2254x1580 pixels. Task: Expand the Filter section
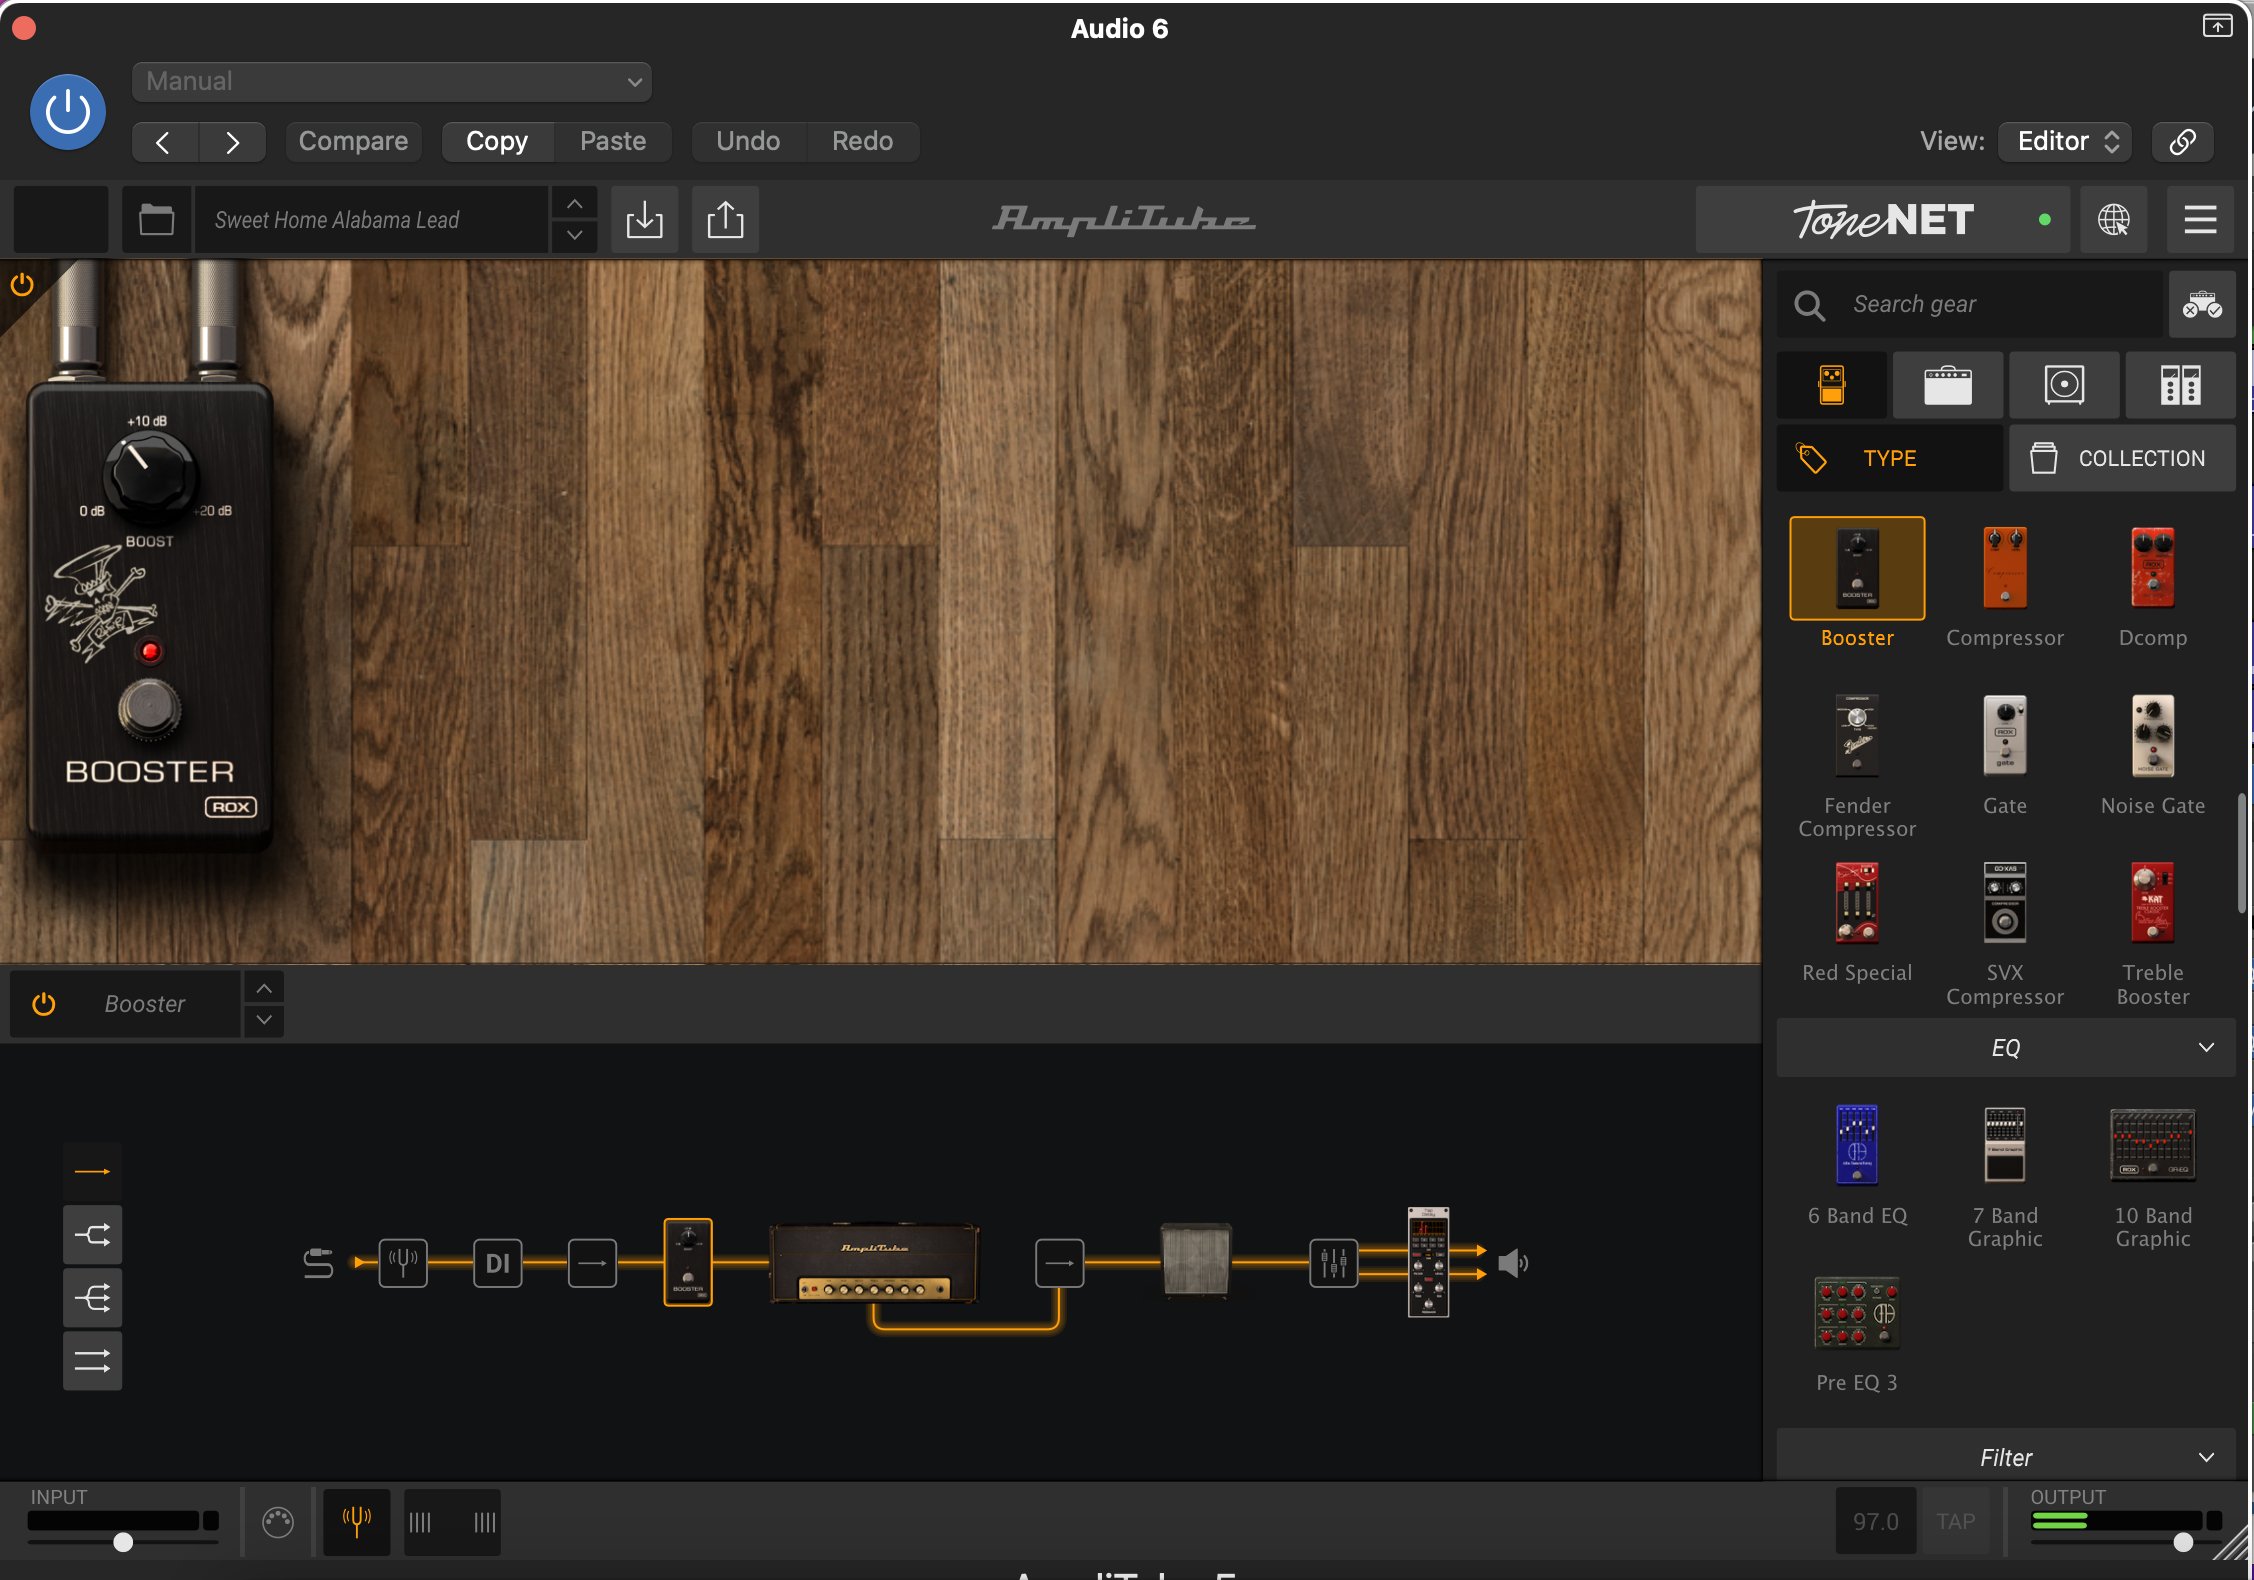pos(2006,1457)
